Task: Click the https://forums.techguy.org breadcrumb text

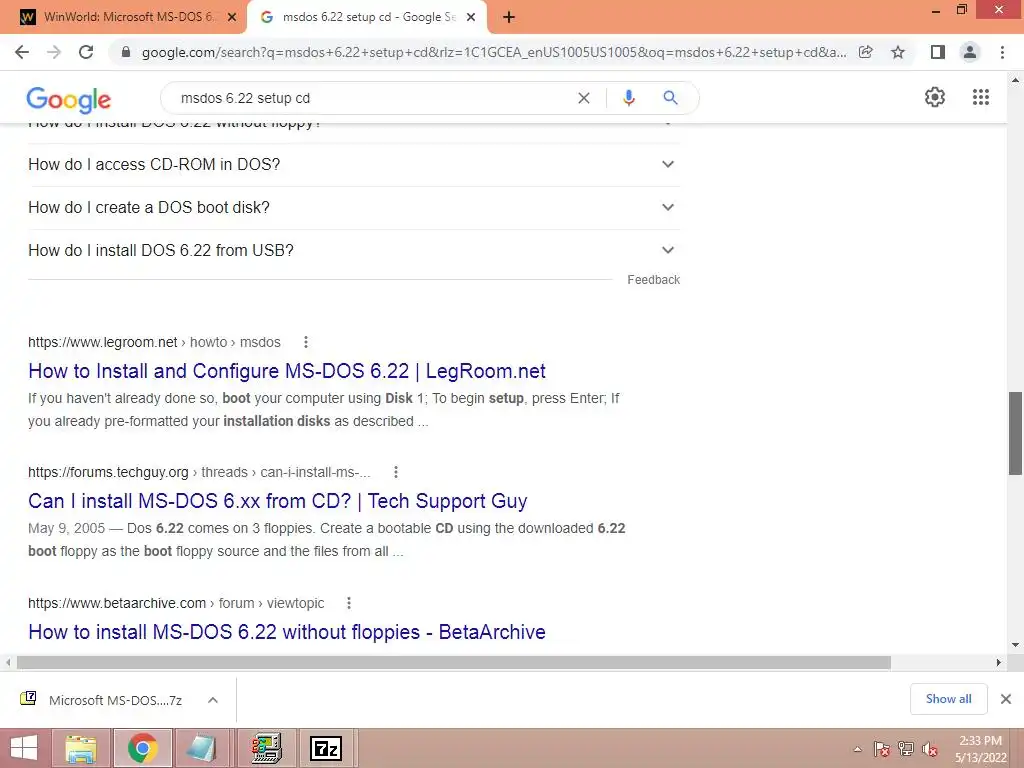Action: (x=108, y=472)
